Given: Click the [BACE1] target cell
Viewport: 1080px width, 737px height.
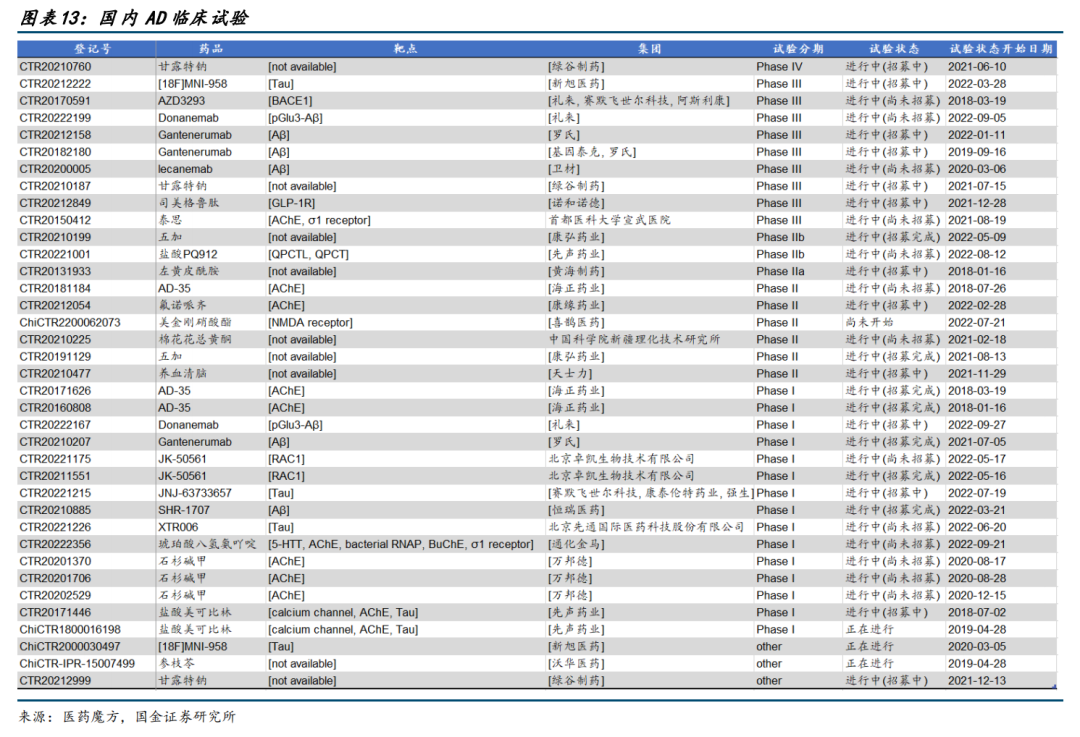Looking at the screenshot, I should click(290, 101).
